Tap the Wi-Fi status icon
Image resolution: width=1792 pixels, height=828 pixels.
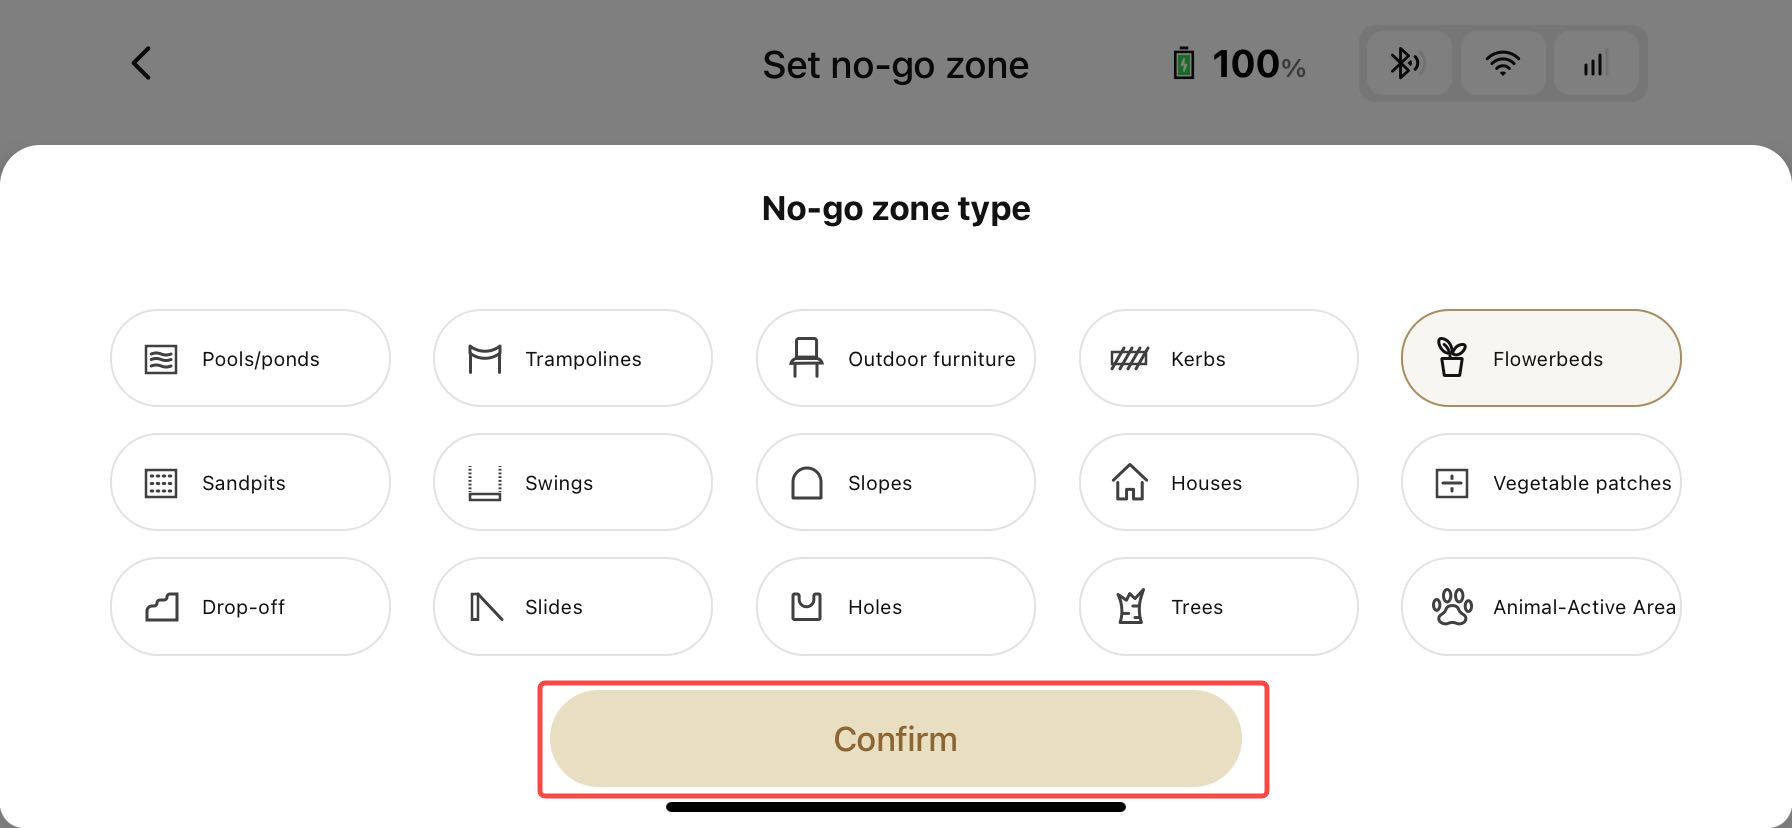click(x=1502, y=63)
